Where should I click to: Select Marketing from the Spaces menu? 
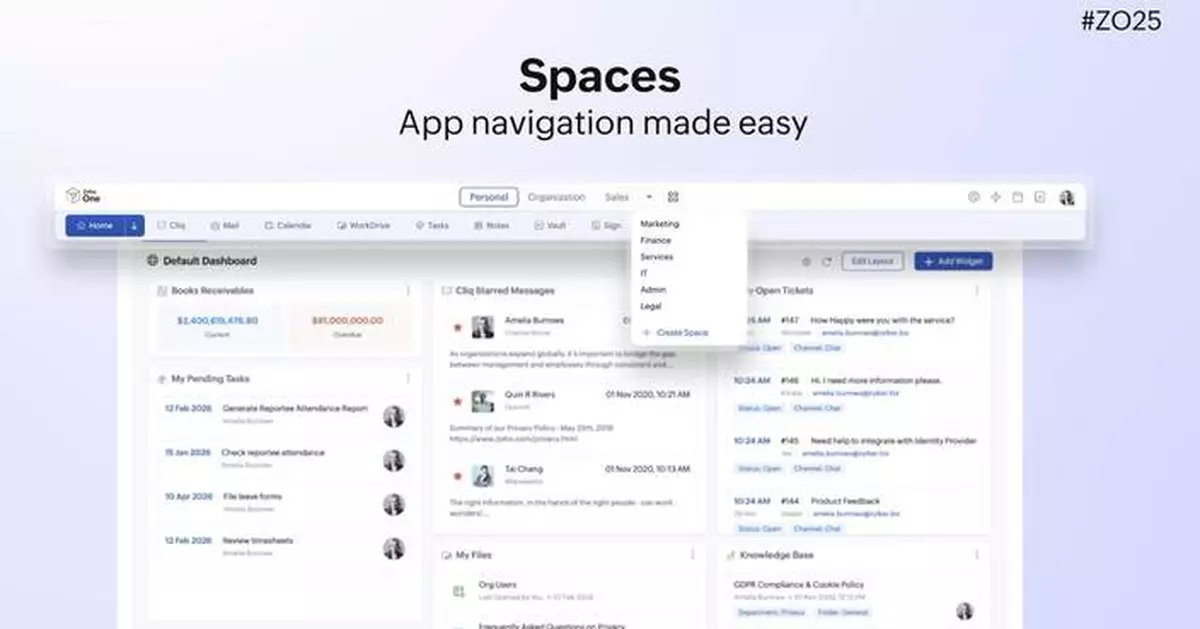tap(660, 224)
